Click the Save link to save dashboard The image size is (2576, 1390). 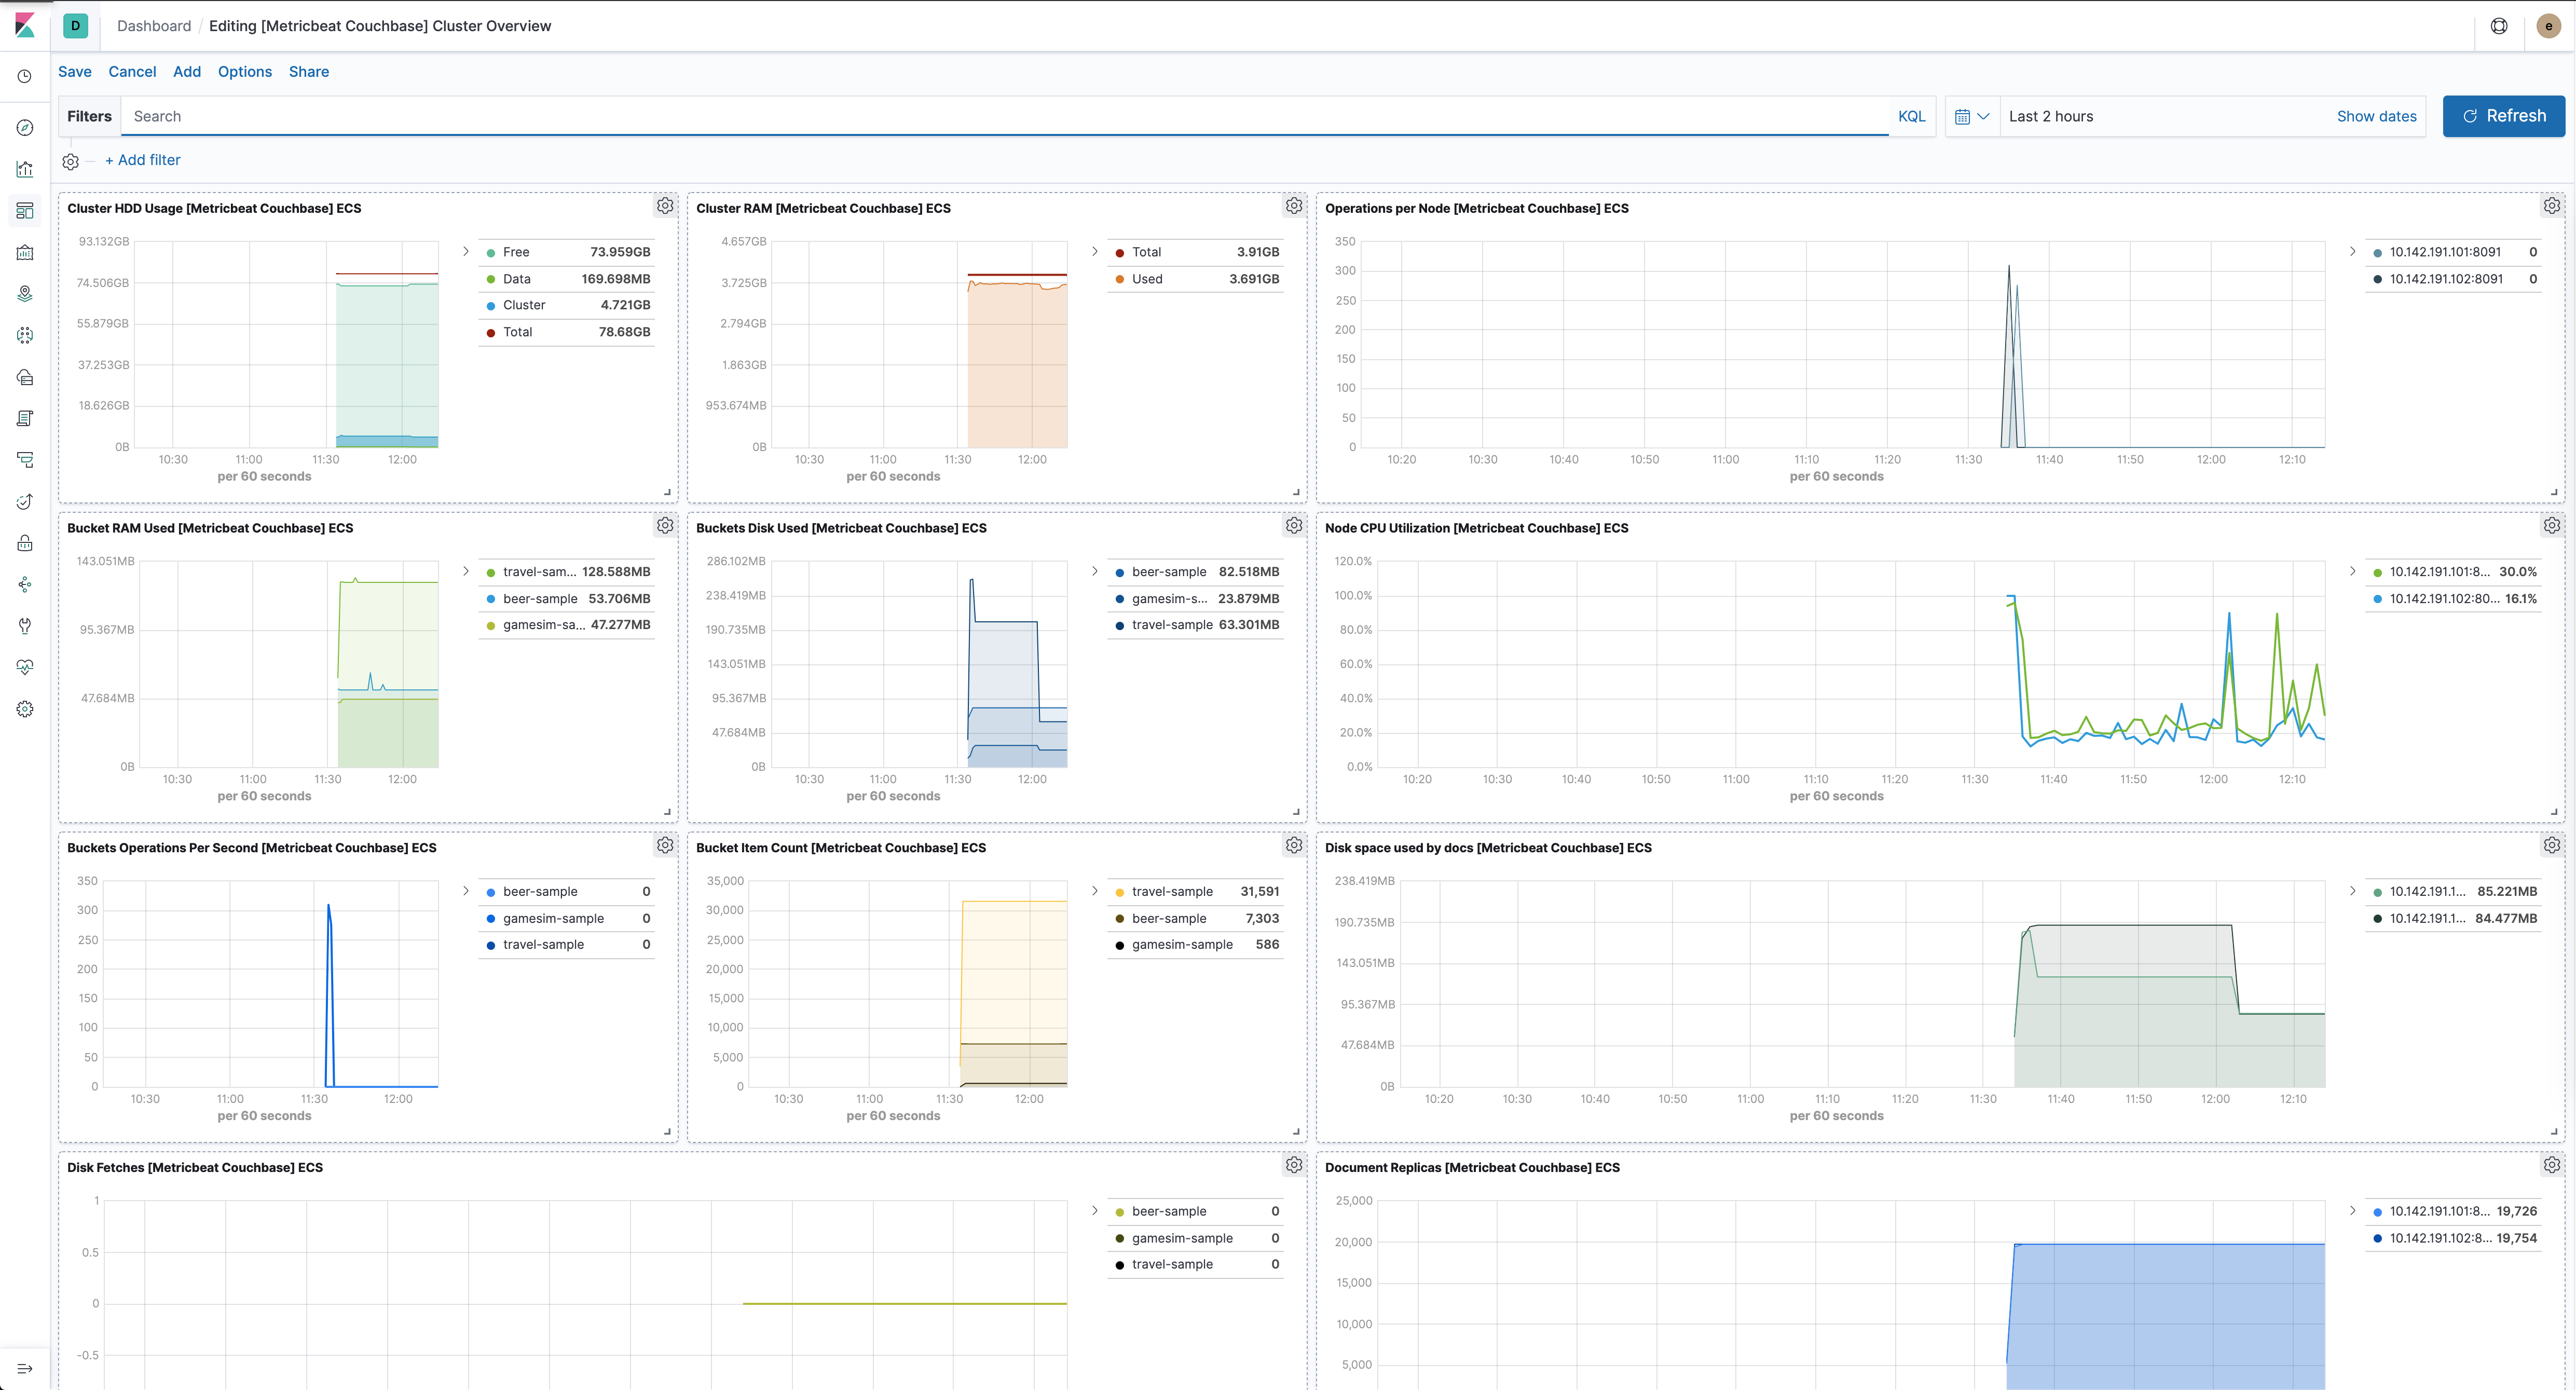[x=74, y=71]
